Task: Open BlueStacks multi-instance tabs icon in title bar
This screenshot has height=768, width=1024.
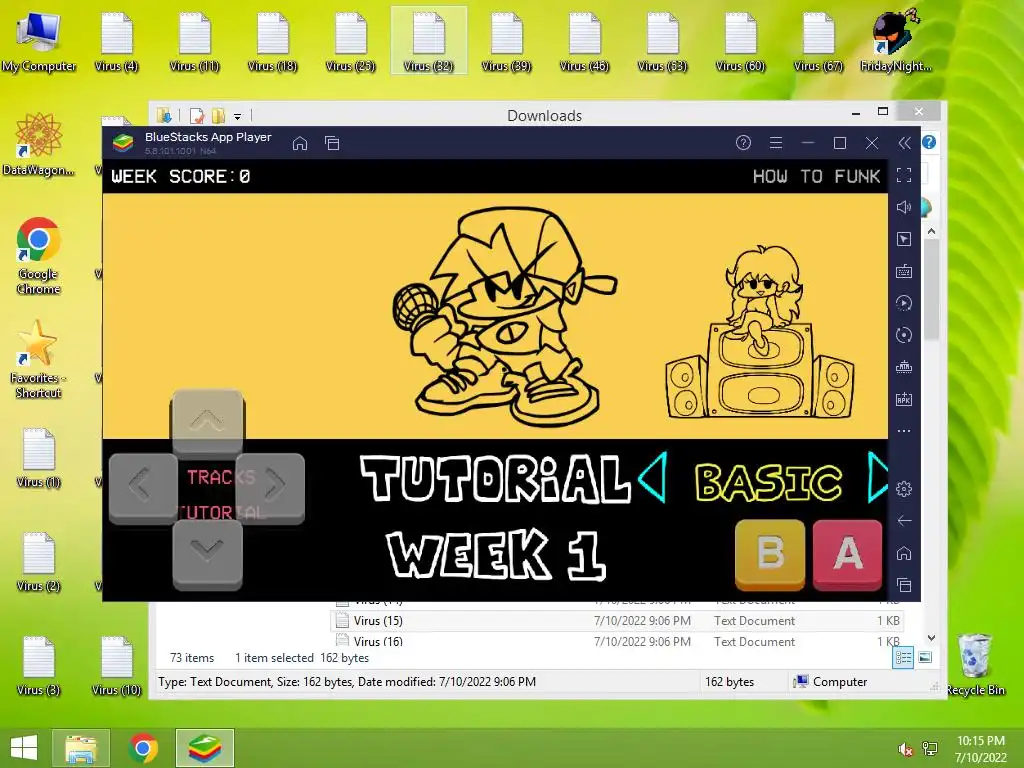Action: [332, 143]
